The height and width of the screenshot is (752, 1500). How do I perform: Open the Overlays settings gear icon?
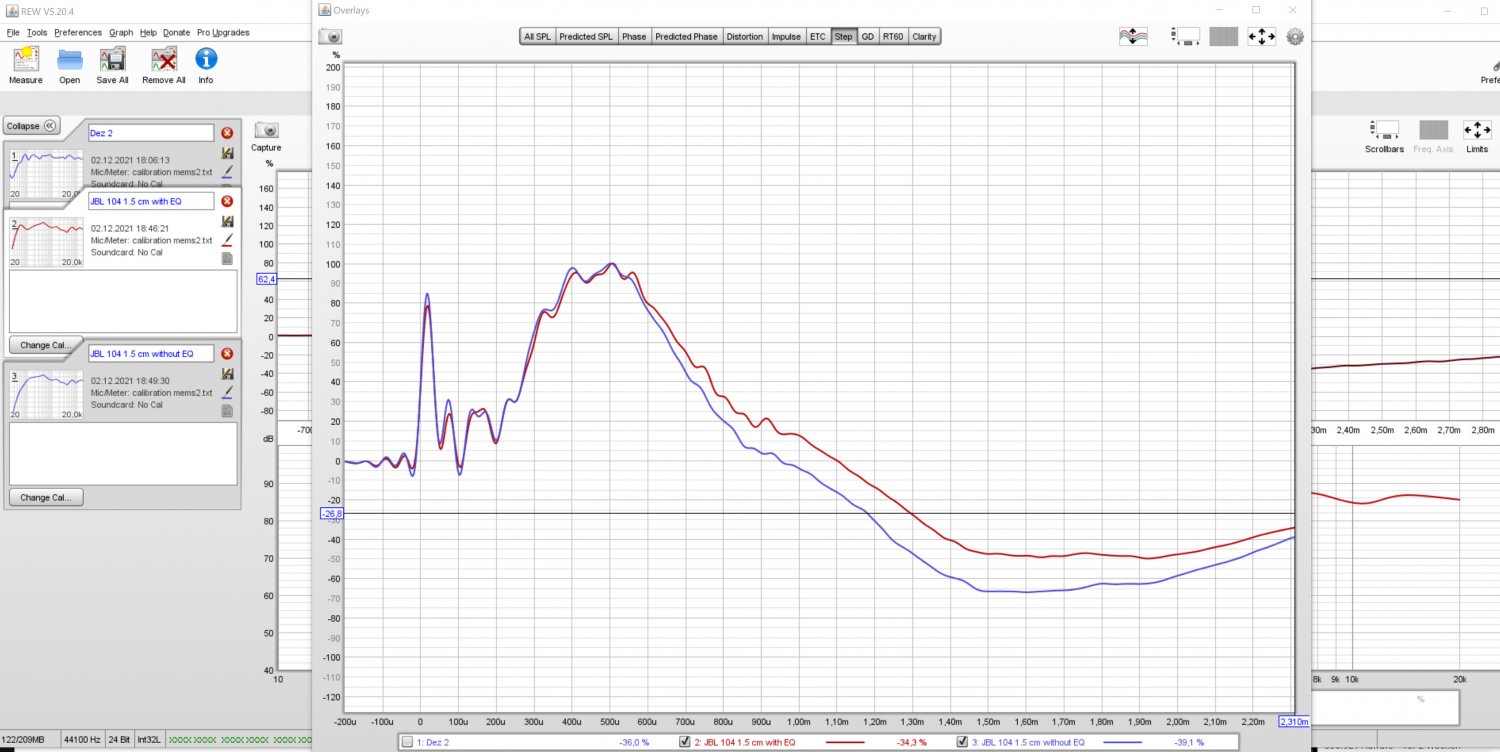(1295, 37)
